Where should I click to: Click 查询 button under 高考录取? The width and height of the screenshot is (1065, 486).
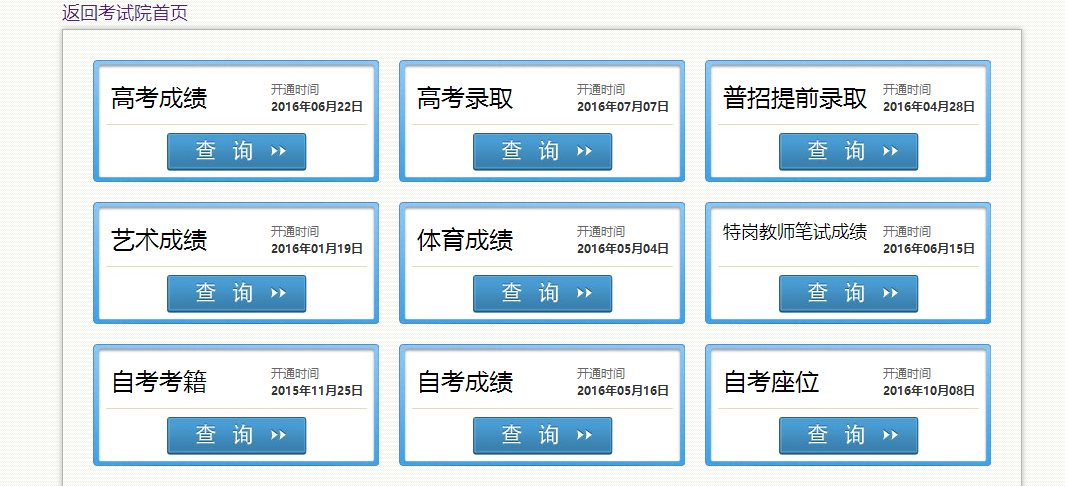(x=543, y=151)
